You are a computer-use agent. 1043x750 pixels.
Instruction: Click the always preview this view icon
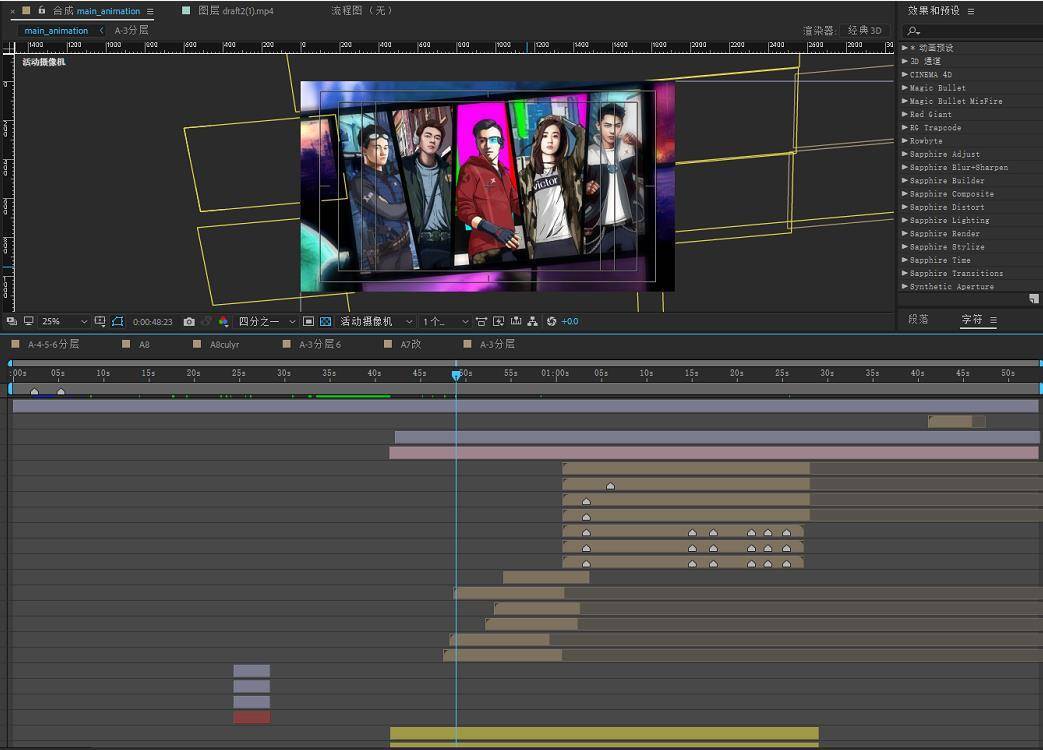point(11,321)
